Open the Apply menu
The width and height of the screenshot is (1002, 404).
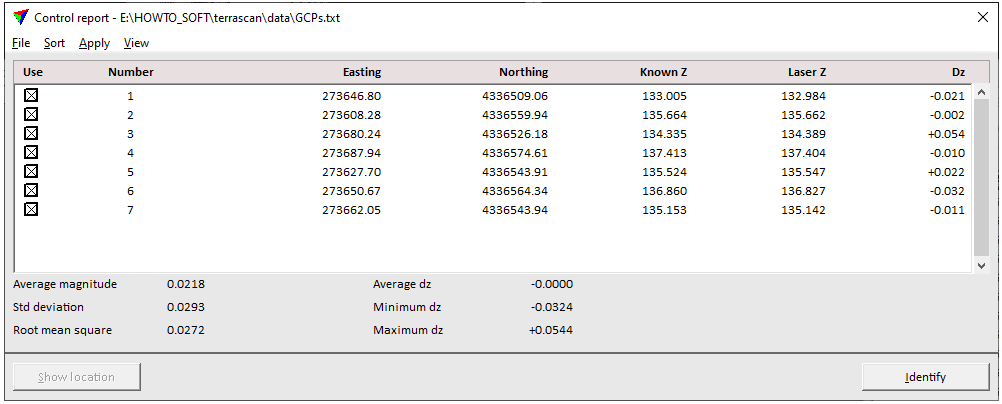coord(94,43)
